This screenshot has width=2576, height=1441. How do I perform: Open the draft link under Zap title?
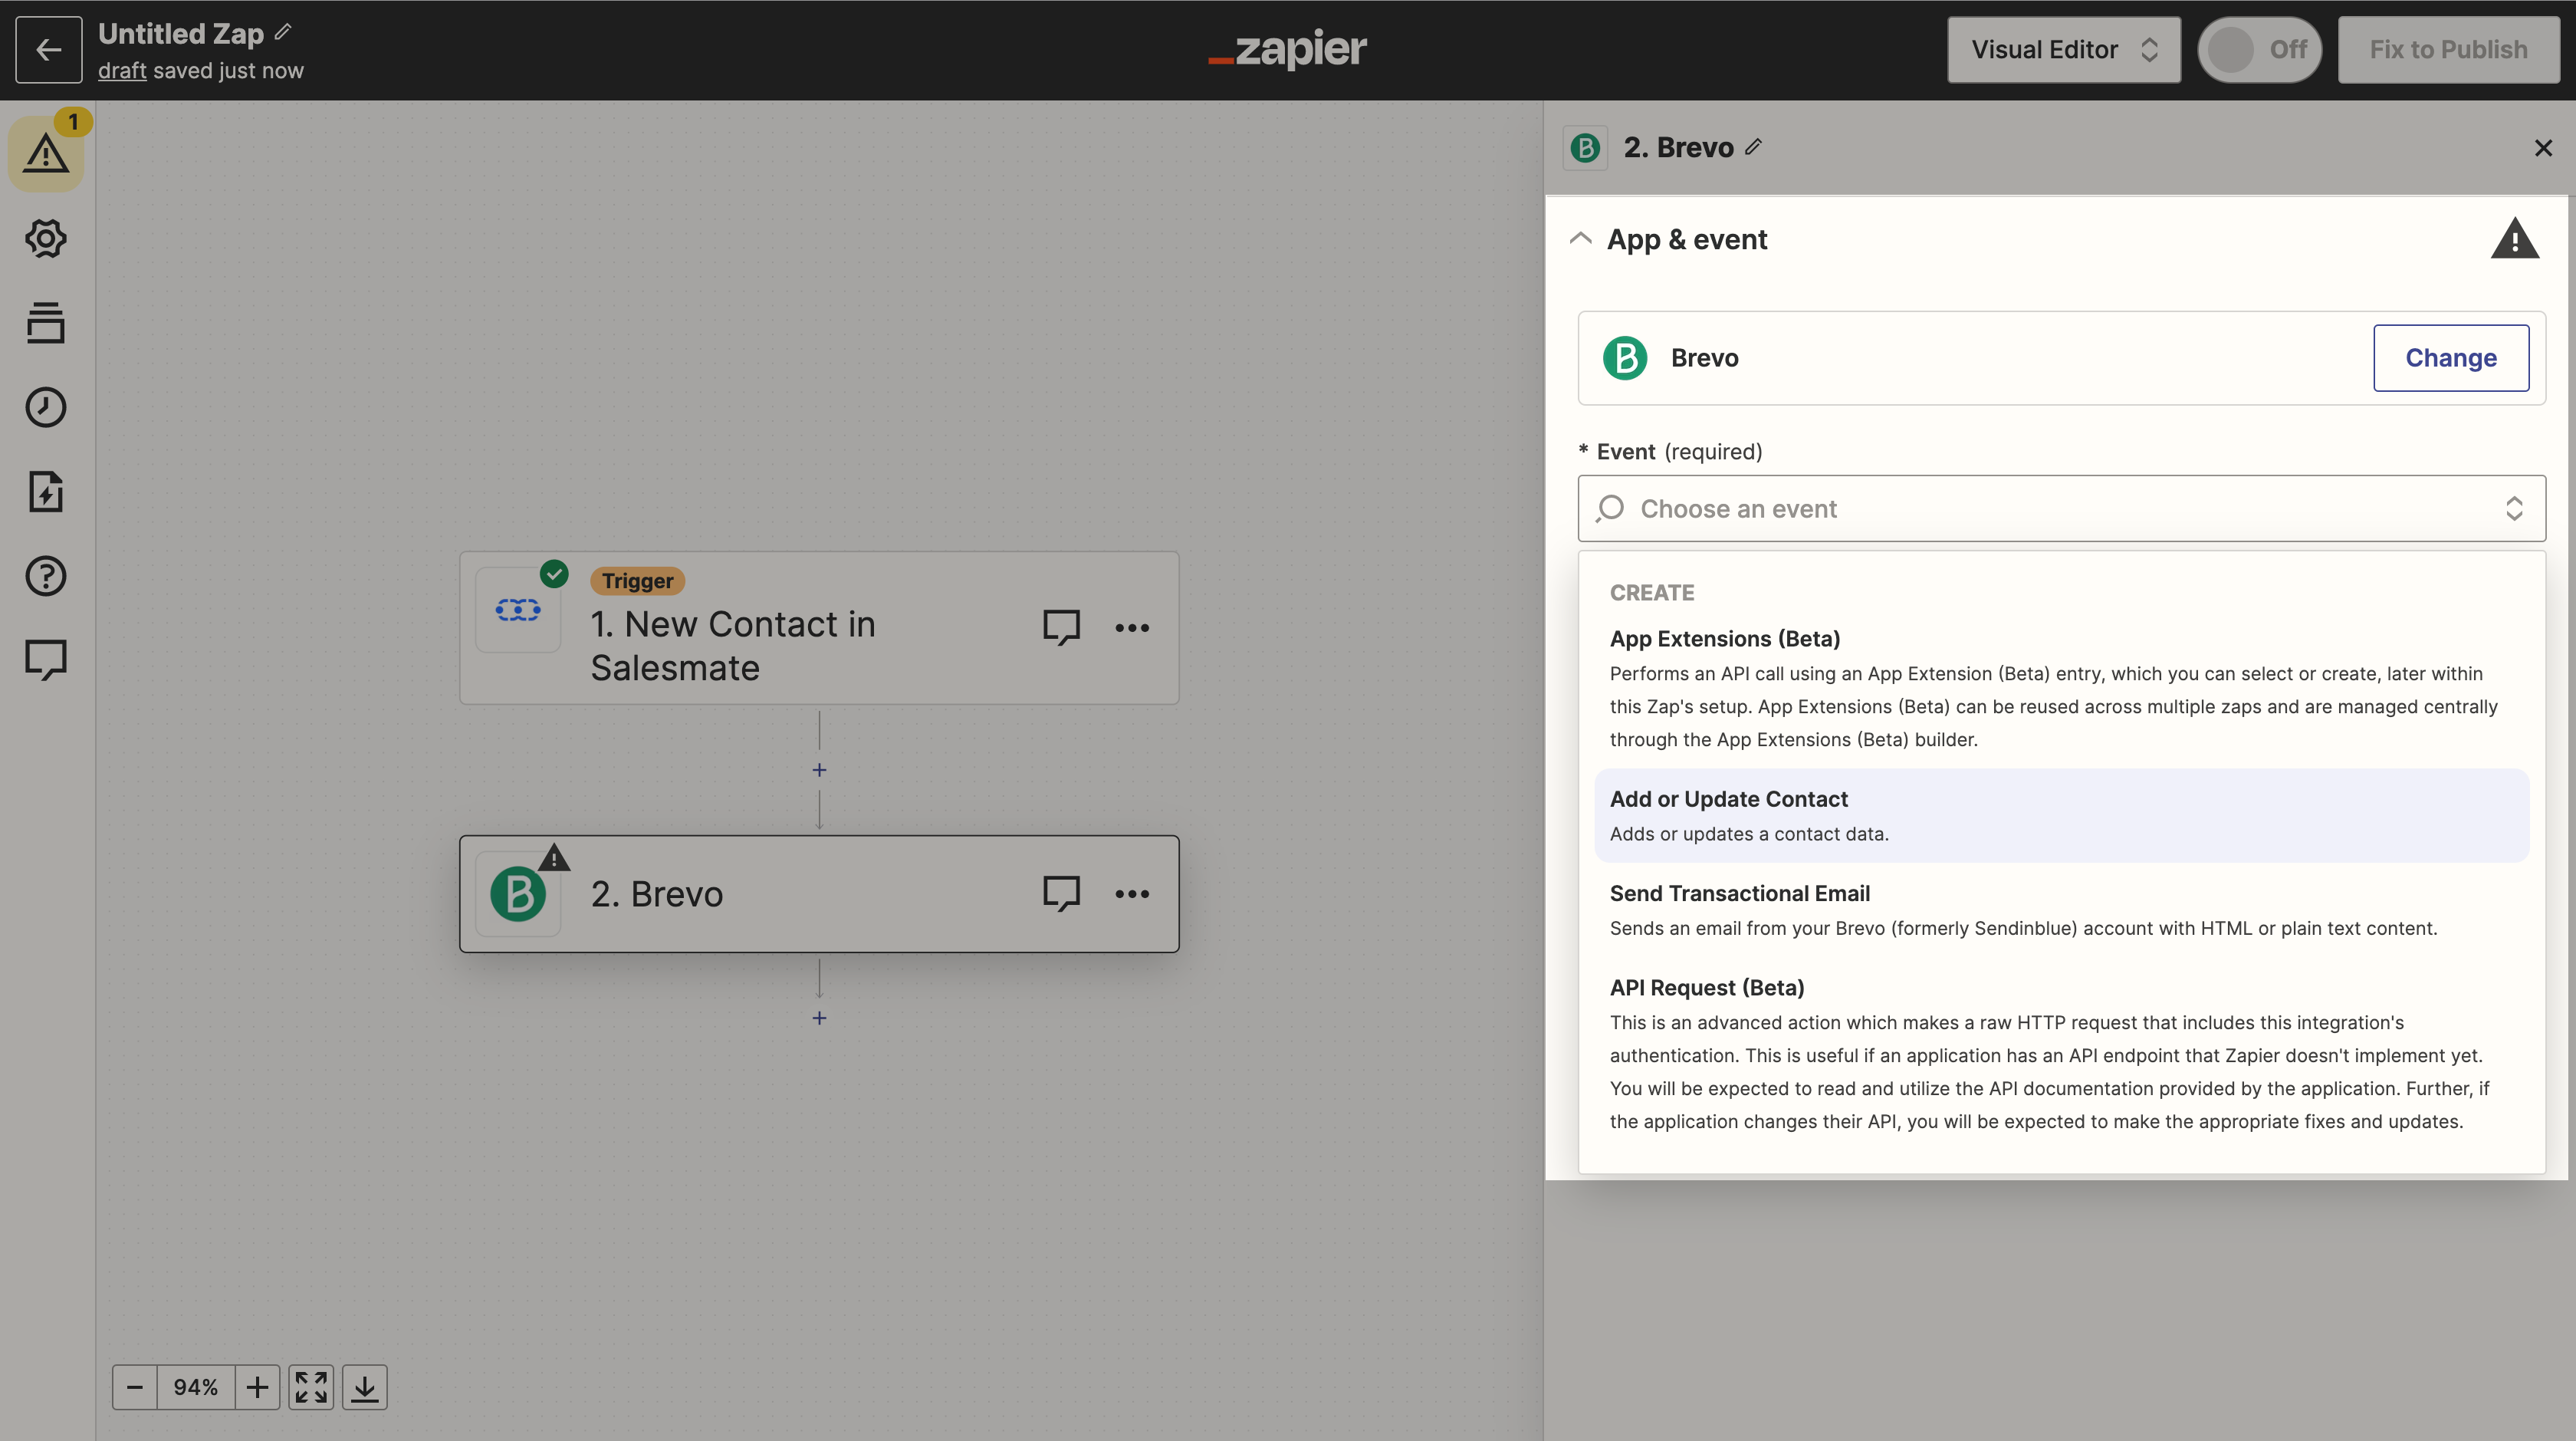pyautogui.click(x=122, y=71)
